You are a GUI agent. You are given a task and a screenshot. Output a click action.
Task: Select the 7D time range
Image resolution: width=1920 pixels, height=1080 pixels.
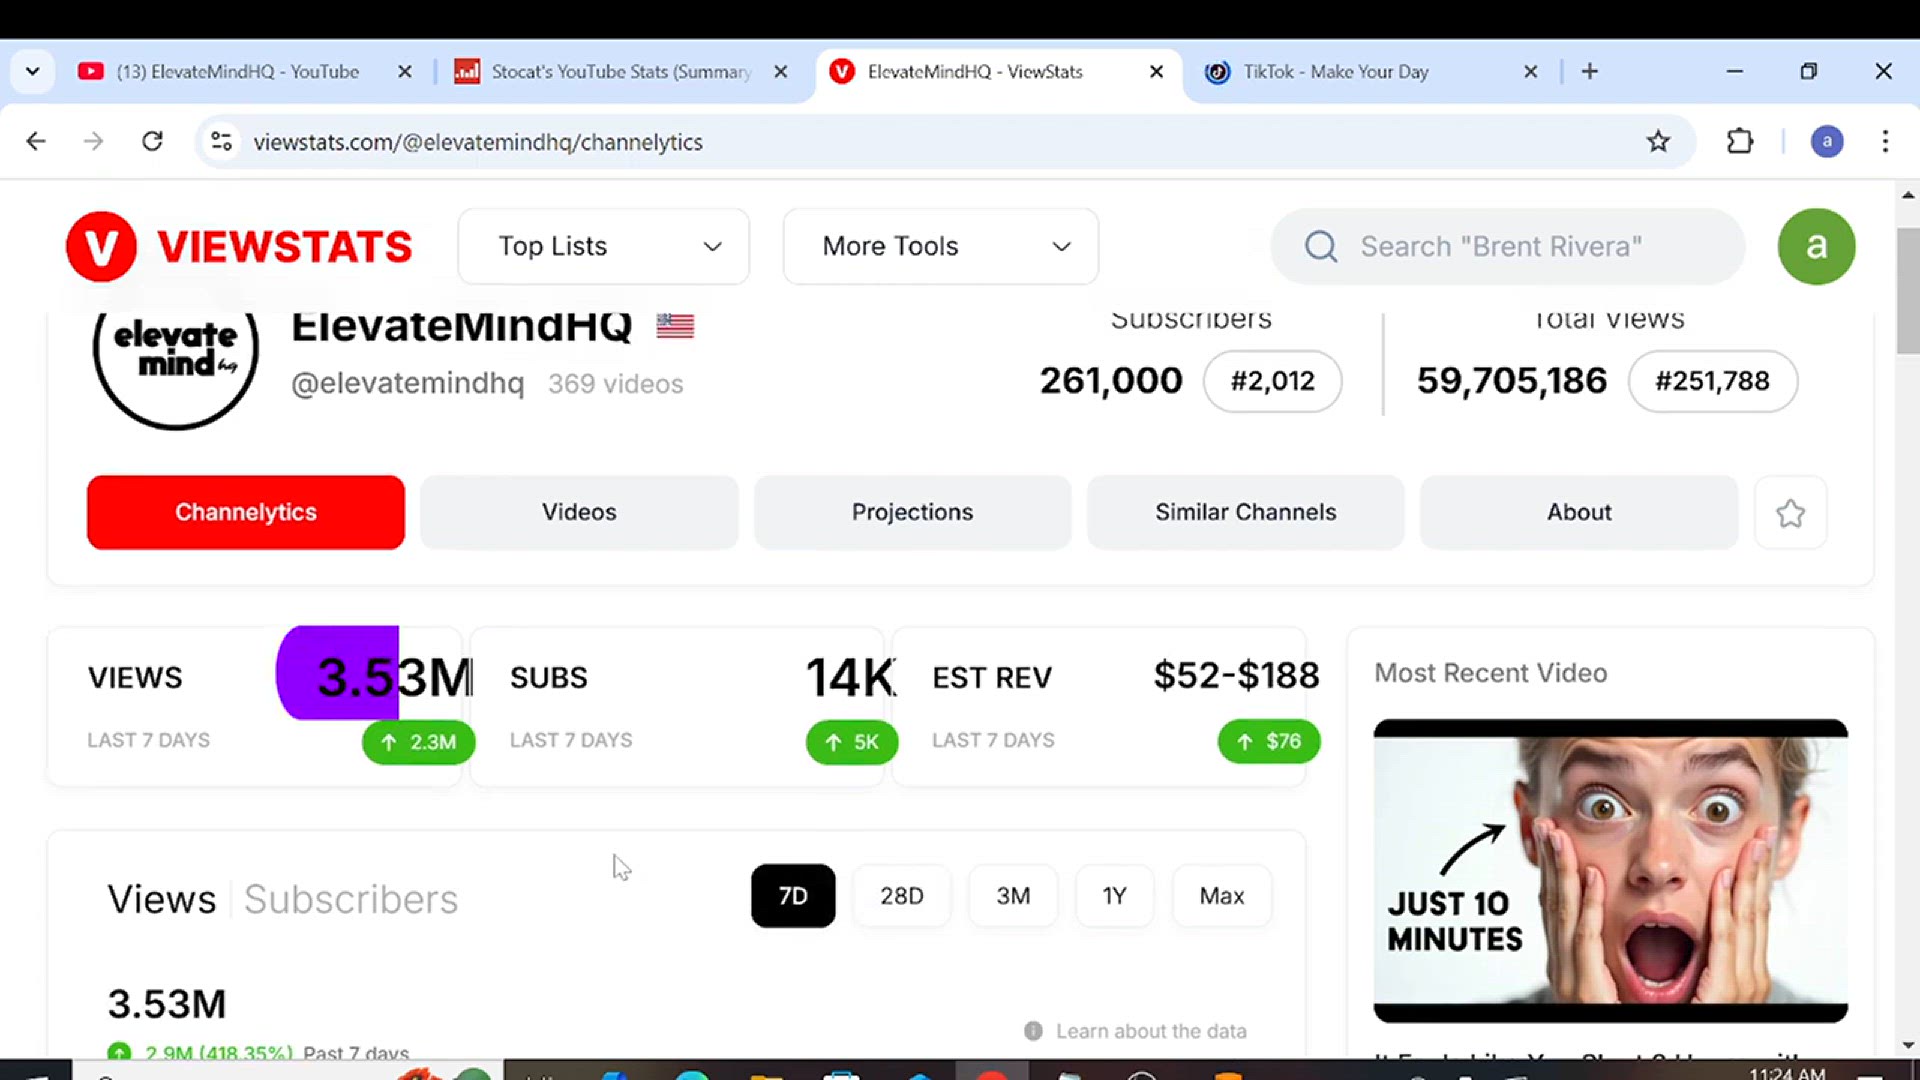coord(793,896)
